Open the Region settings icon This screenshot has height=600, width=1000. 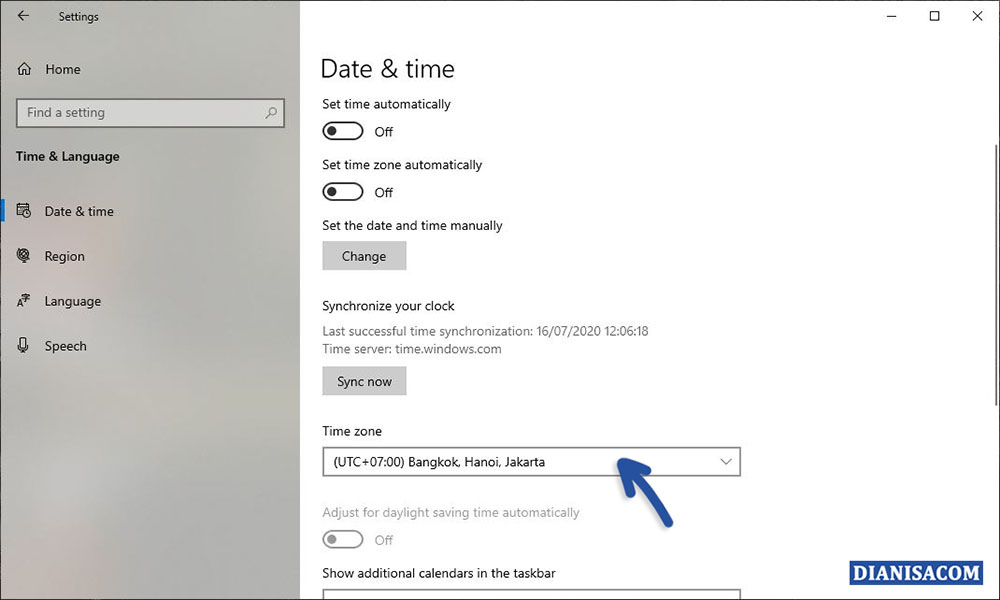click(x=22, y=256)
